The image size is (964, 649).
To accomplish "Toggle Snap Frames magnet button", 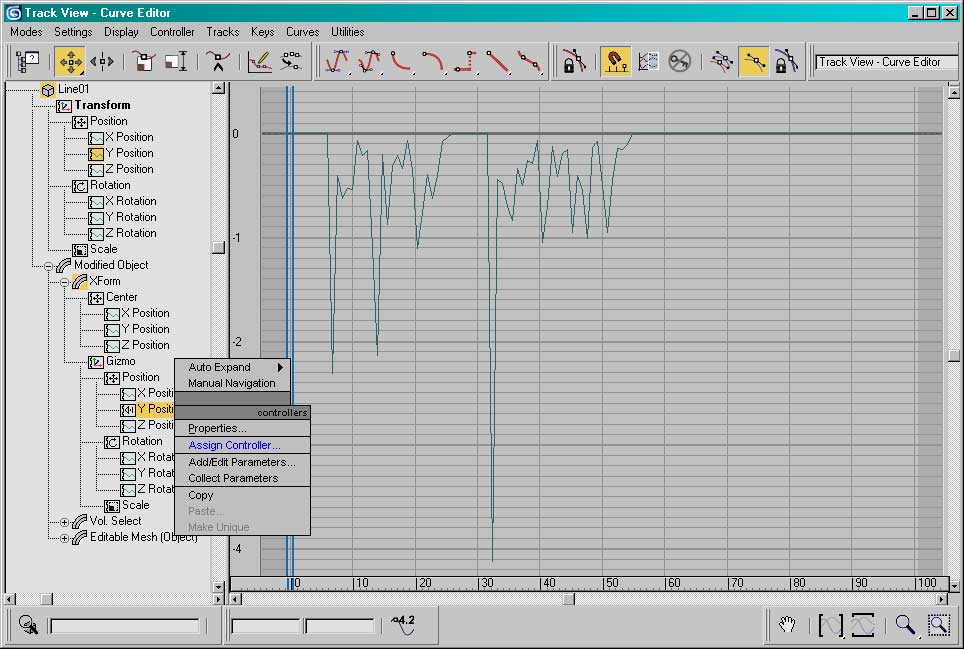I will (x=615, y=61).
